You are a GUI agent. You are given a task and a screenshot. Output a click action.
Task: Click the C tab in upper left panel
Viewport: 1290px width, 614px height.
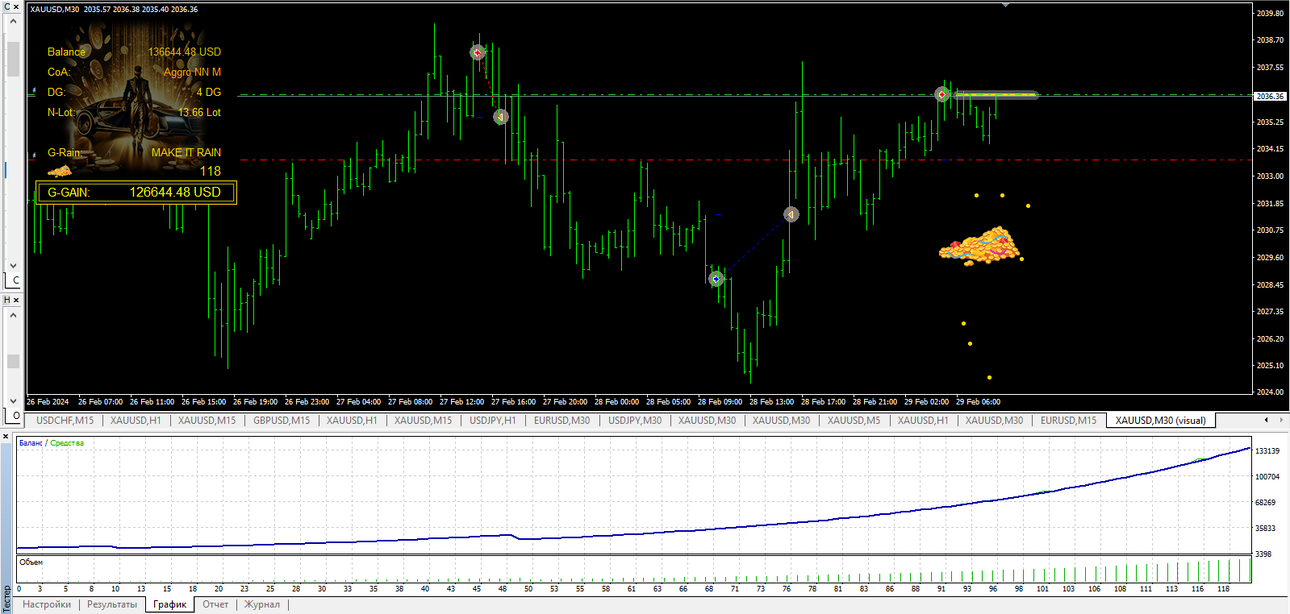[16, 281]
